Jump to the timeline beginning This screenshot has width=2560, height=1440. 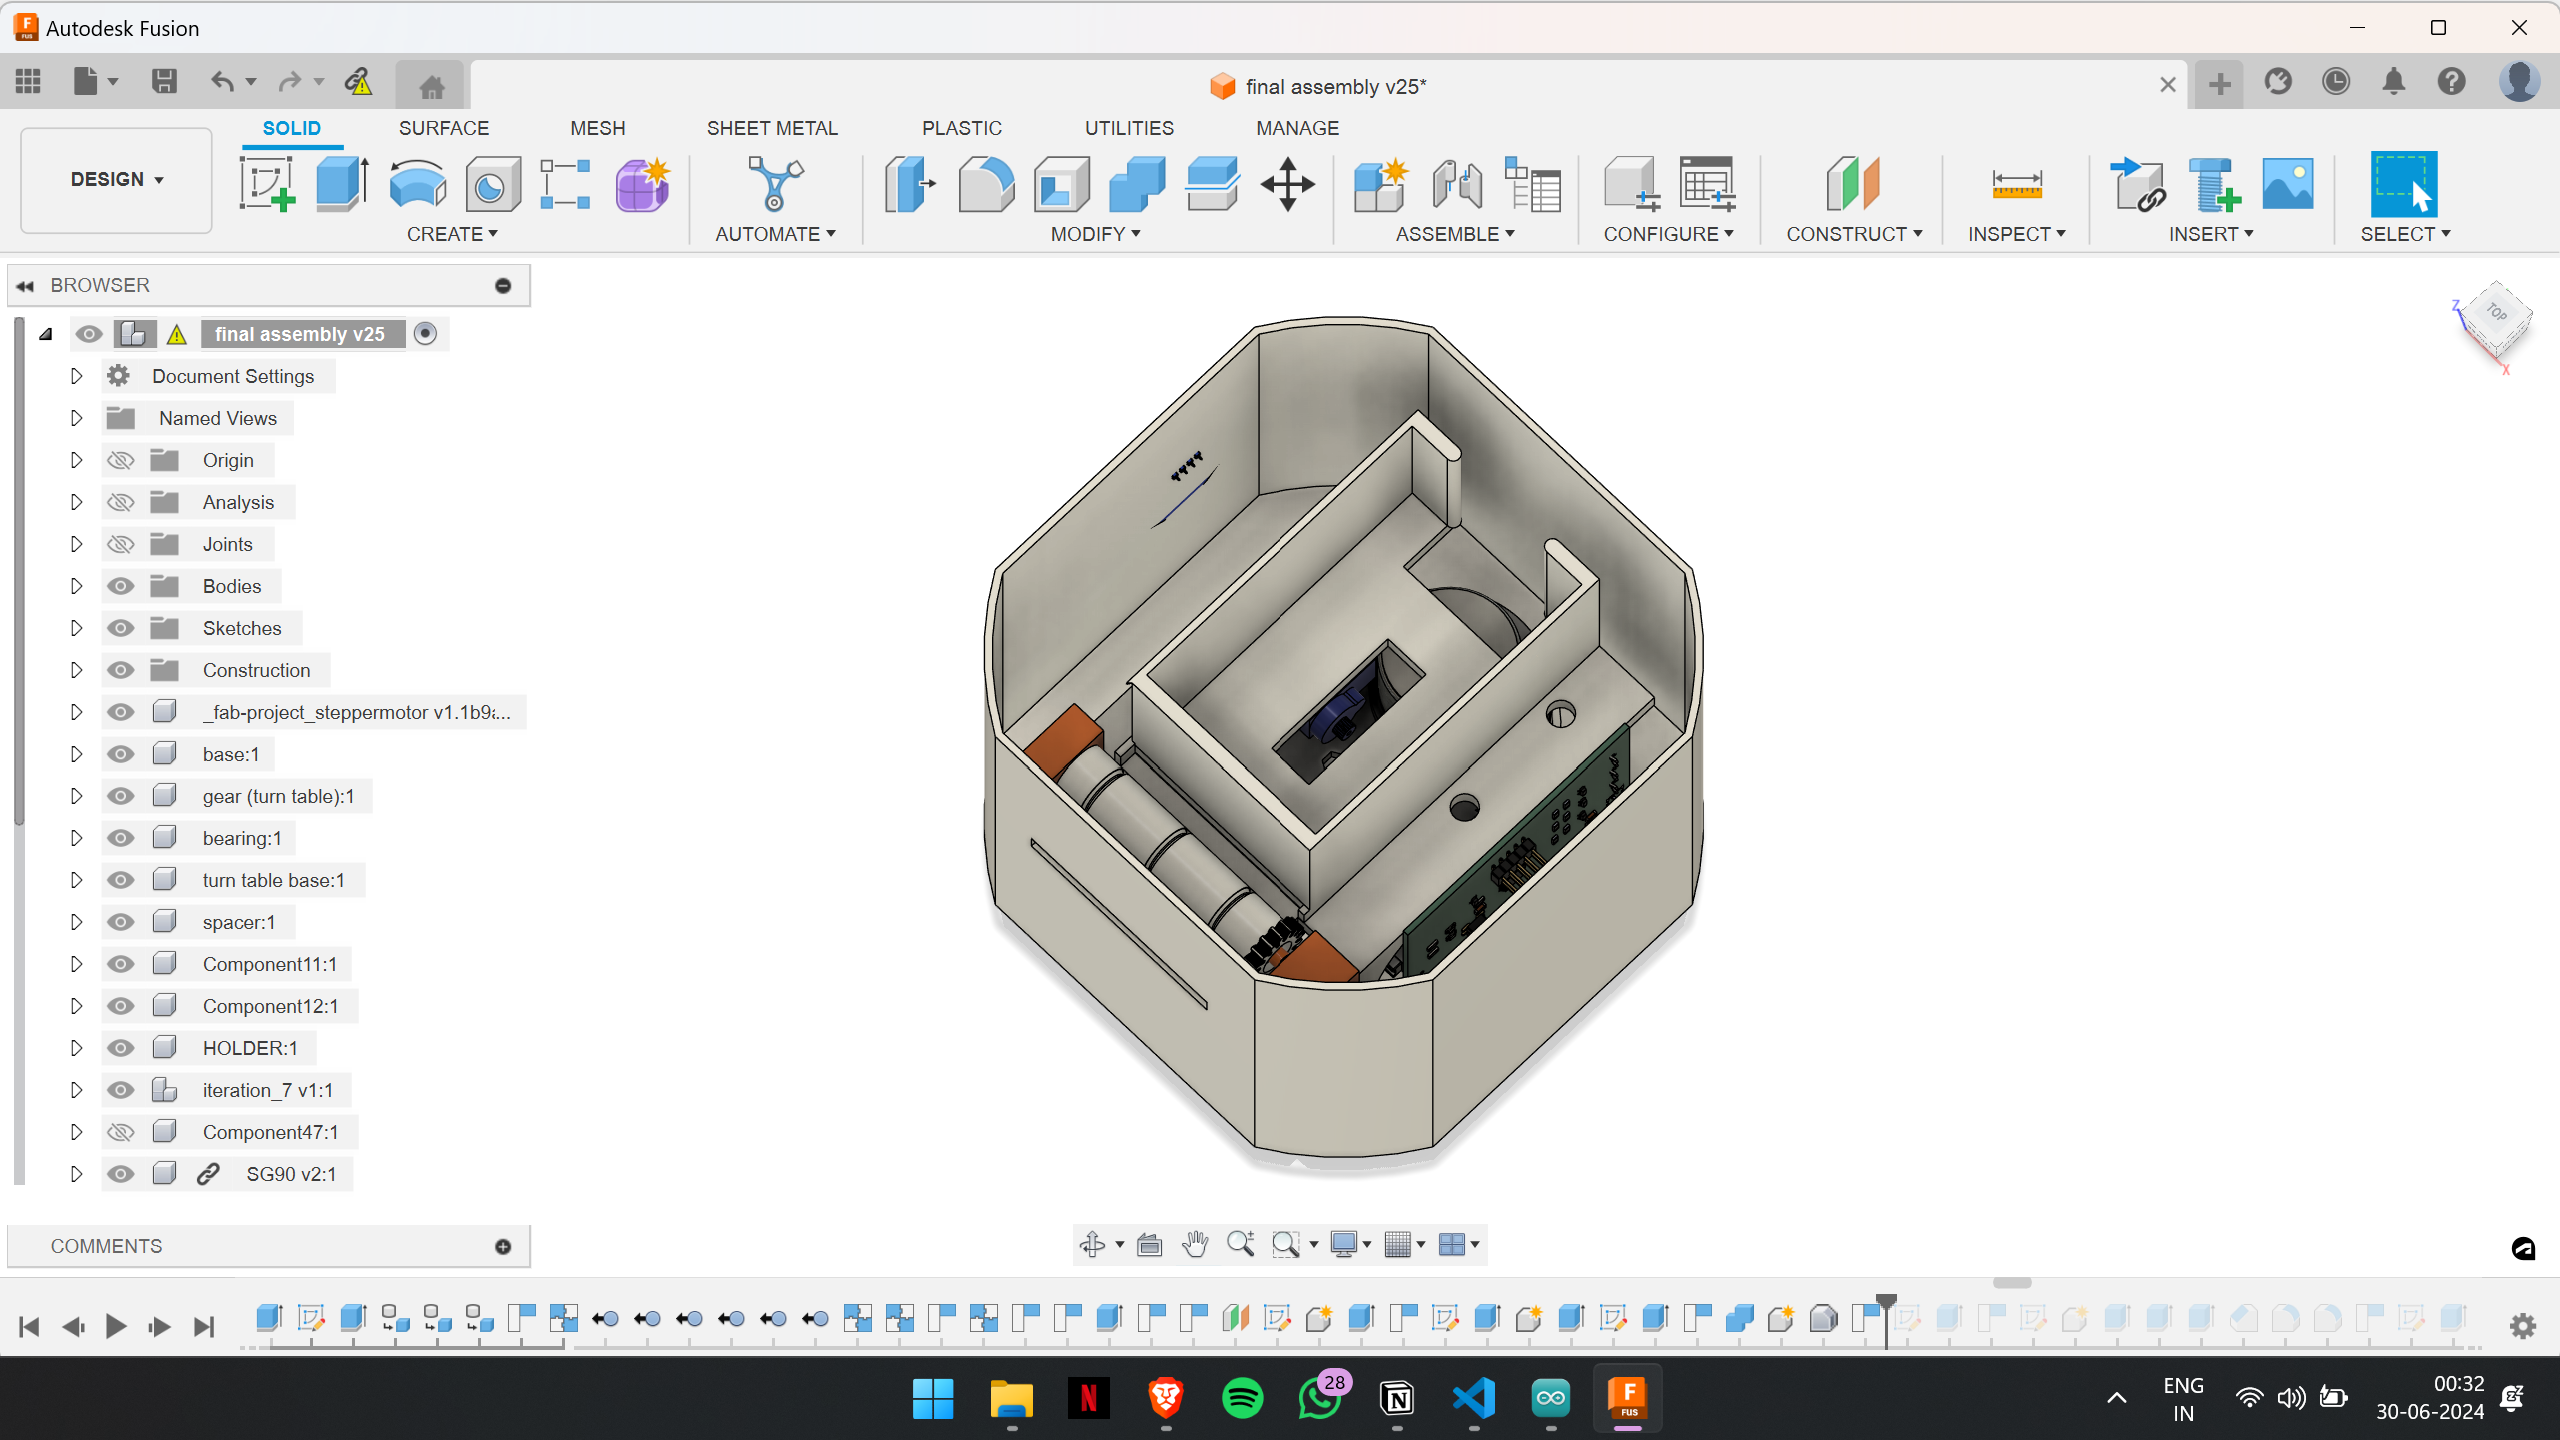click(x=29, y=1327)
